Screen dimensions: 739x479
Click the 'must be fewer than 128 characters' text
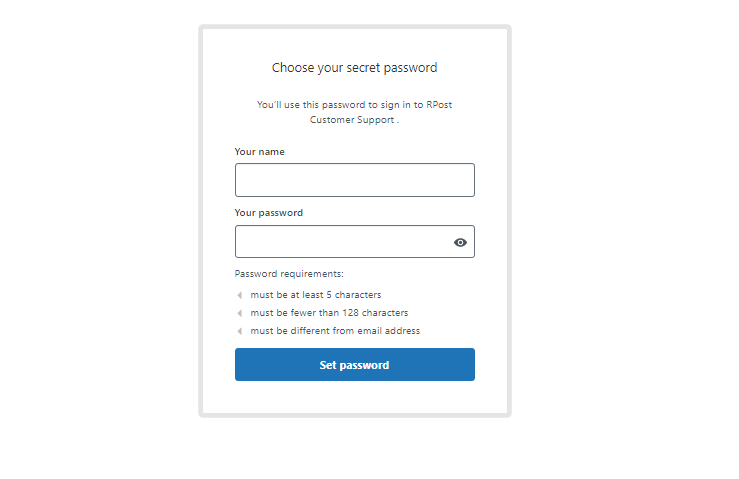[329, 313]
